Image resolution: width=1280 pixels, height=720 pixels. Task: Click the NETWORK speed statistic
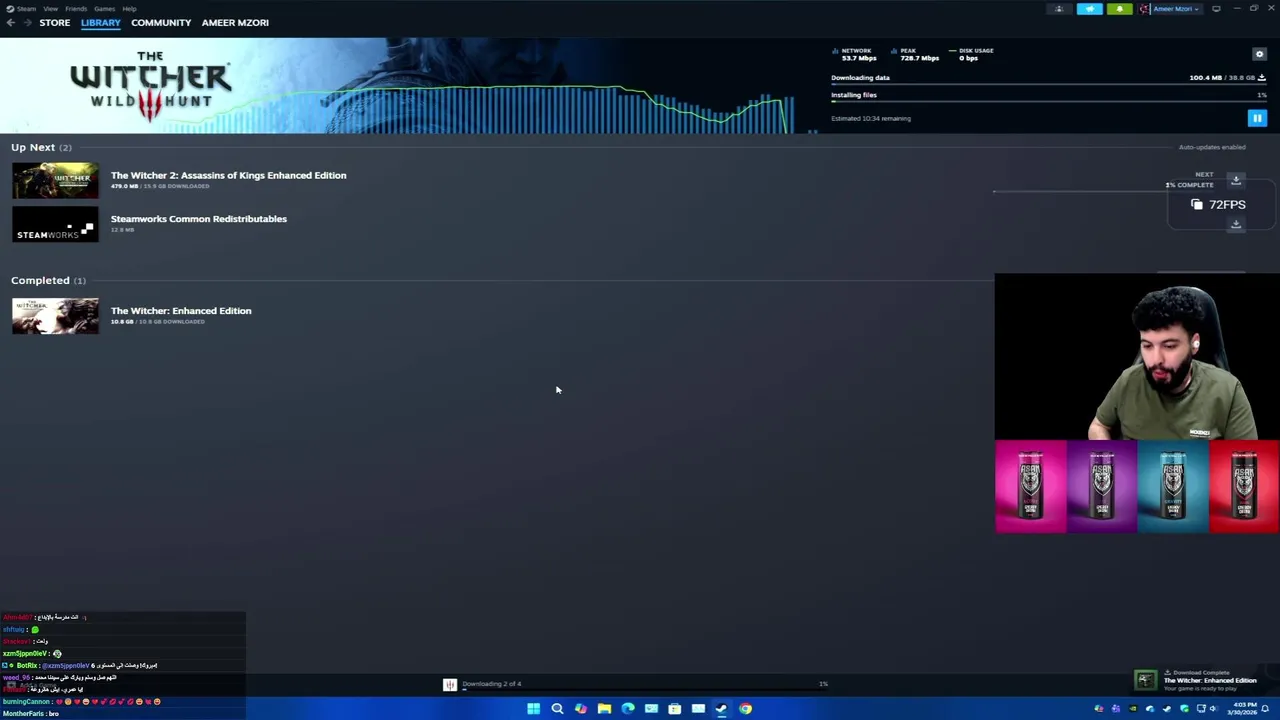click(x=855, y=54)
